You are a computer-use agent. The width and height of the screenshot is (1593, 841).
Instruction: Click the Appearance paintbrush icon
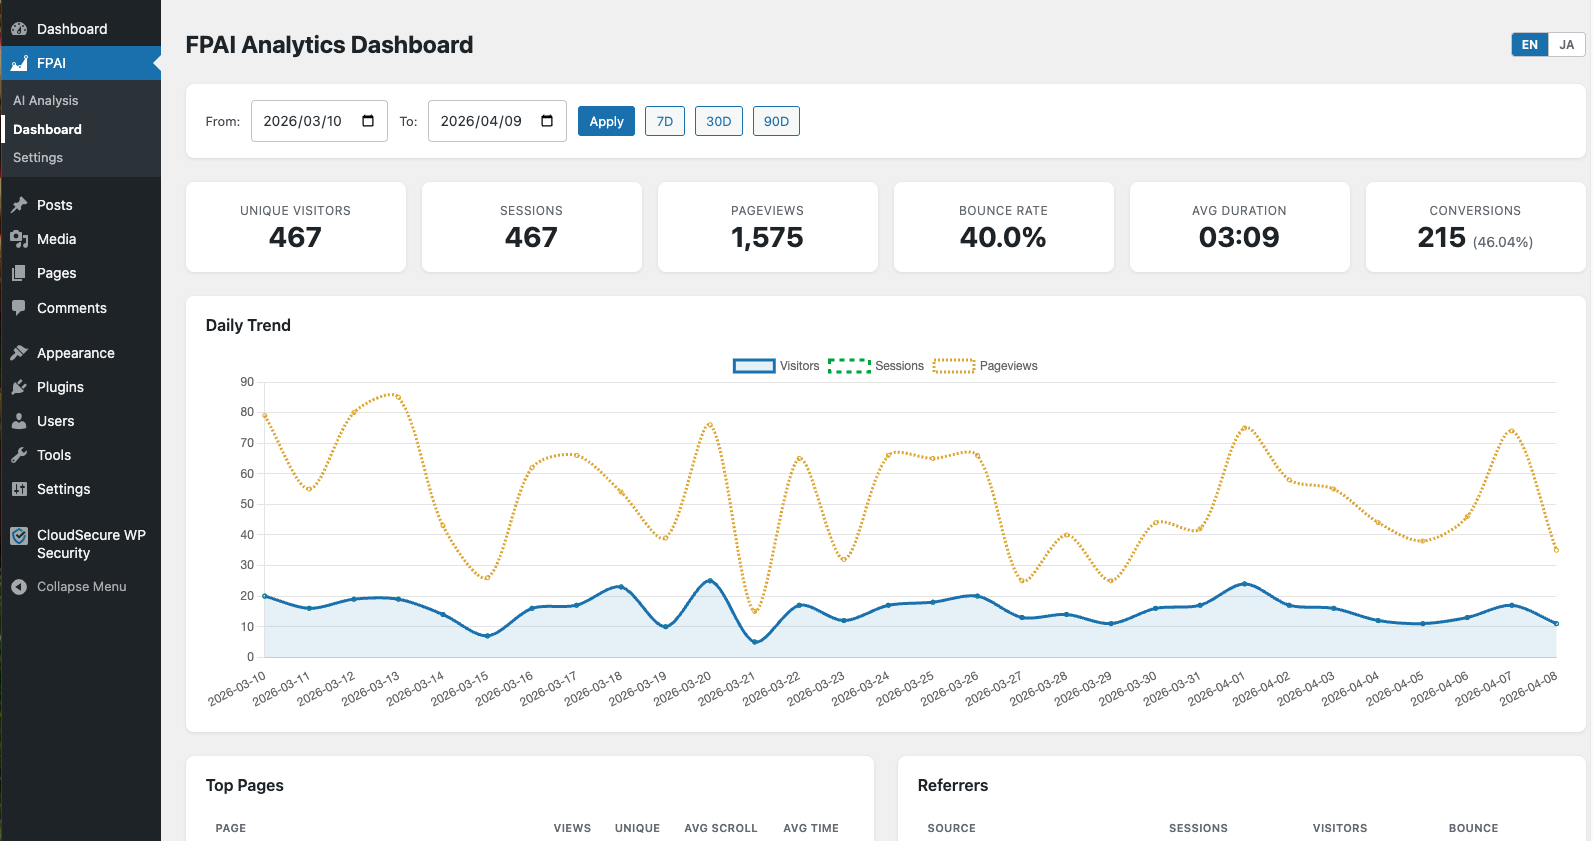click(19, 353)
